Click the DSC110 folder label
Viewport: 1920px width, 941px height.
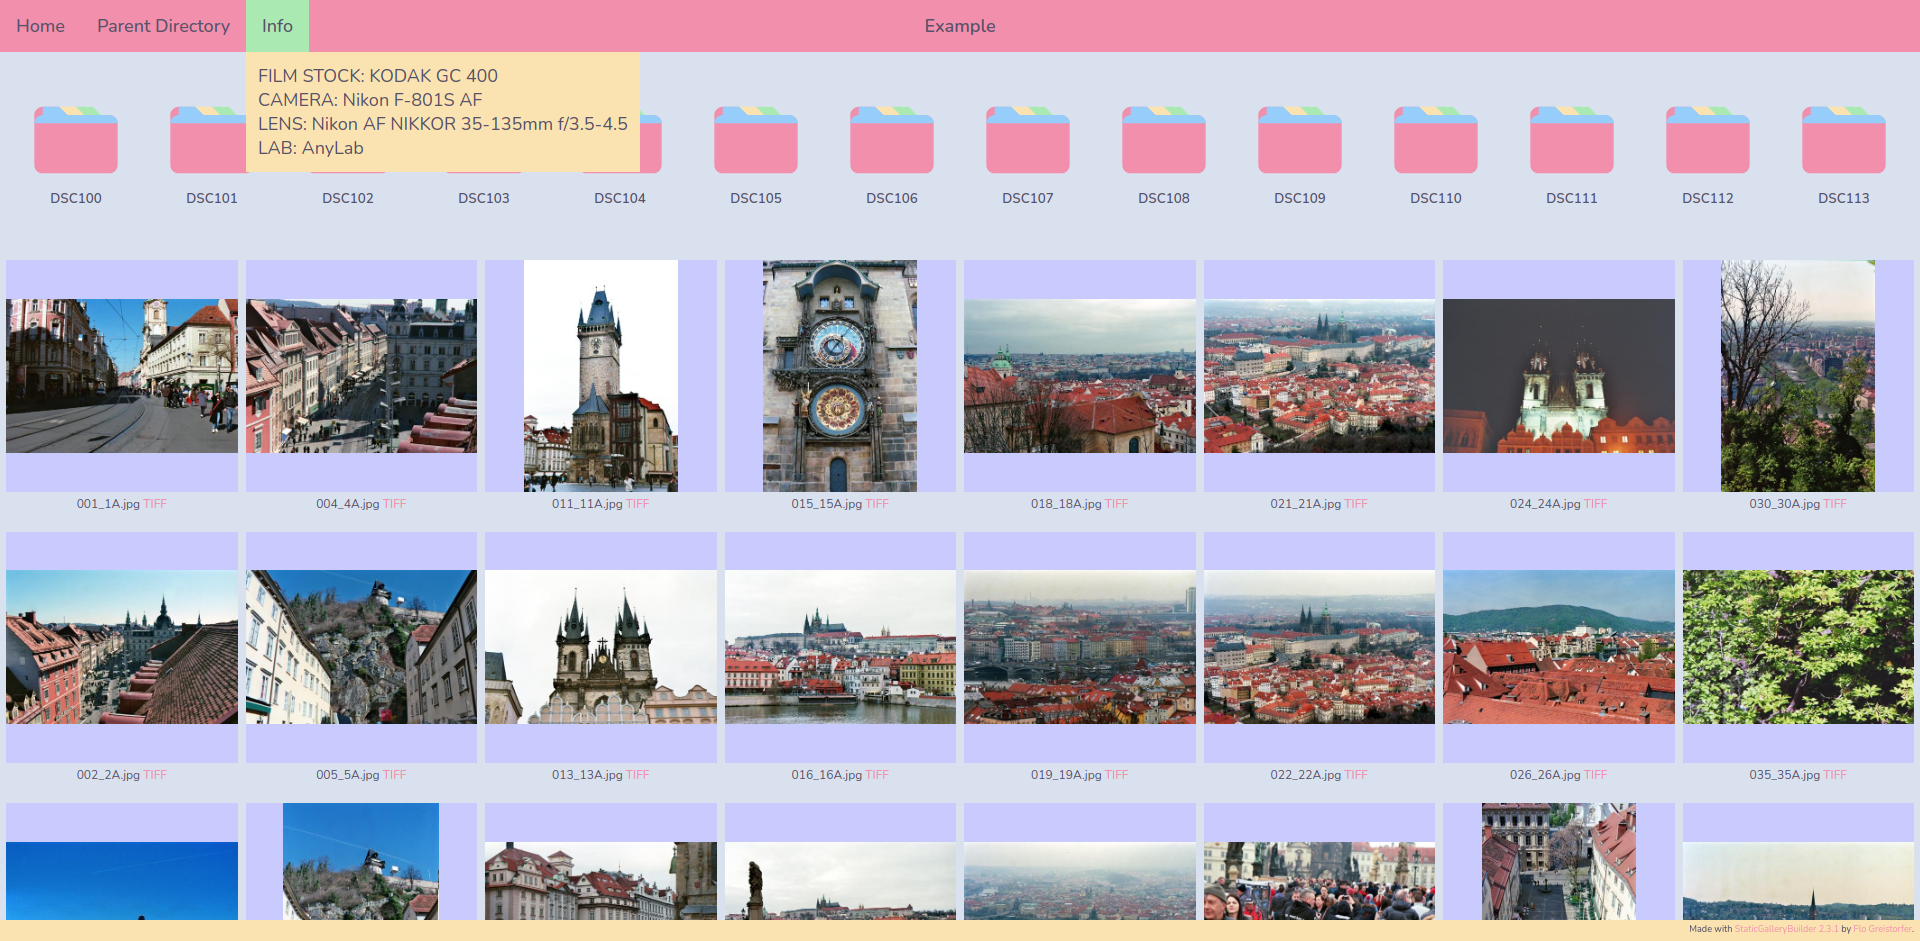(x=1436, y=198)
